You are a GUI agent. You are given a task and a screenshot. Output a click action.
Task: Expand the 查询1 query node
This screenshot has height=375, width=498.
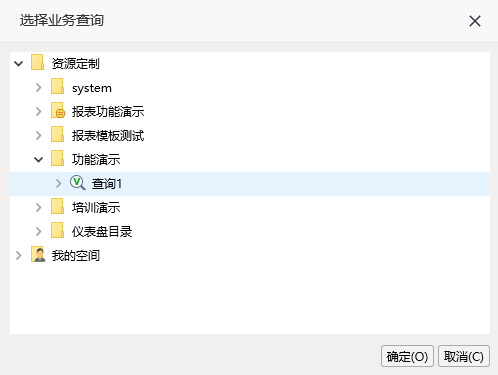pos(59,183)
